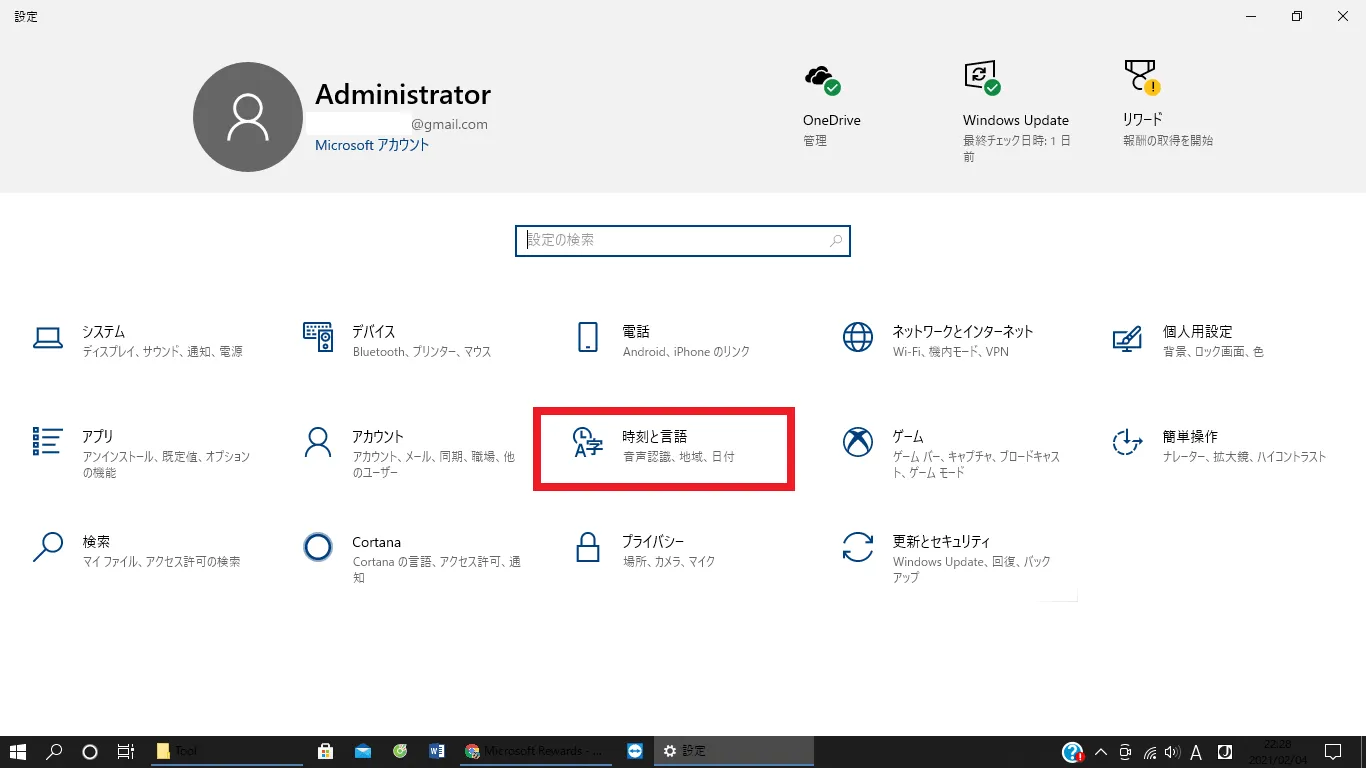This screenshot has width=1366, height=768.
Task: Expand hidden system tray icons
Action: click(x=1101, y=752)
